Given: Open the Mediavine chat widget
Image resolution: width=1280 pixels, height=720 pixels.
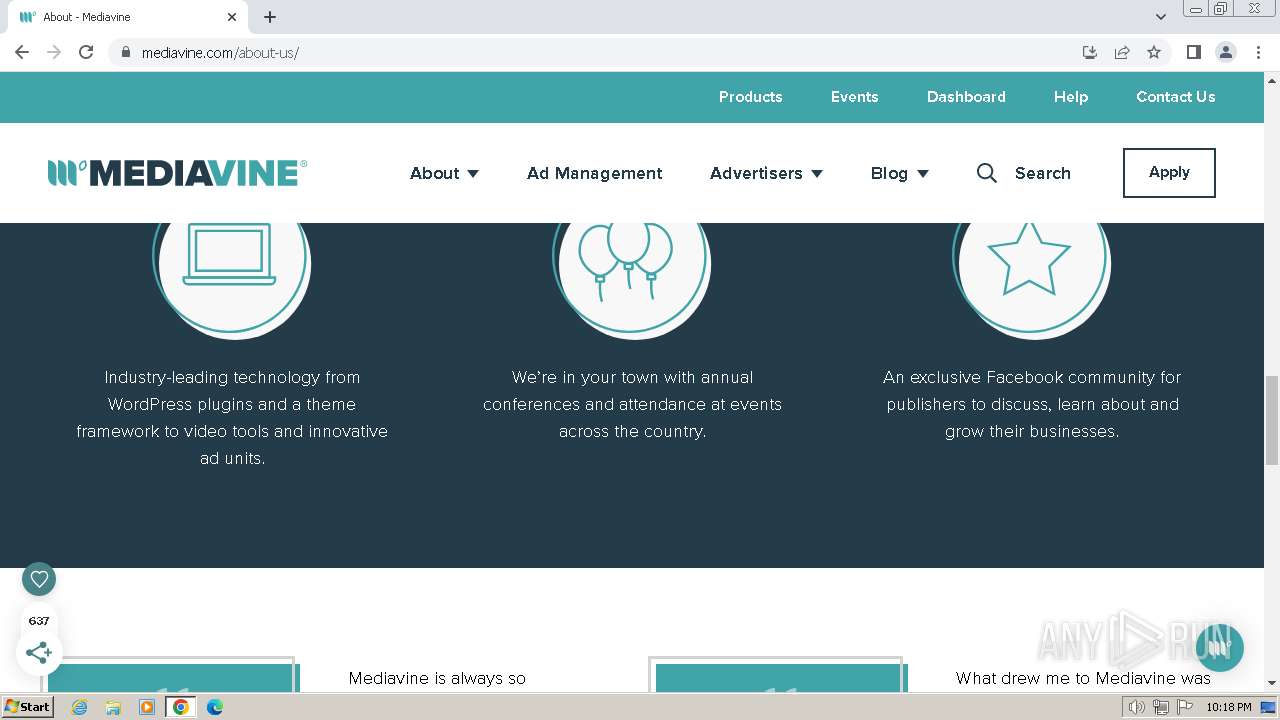Looking at the screenshot, I should coord(1219,648).
